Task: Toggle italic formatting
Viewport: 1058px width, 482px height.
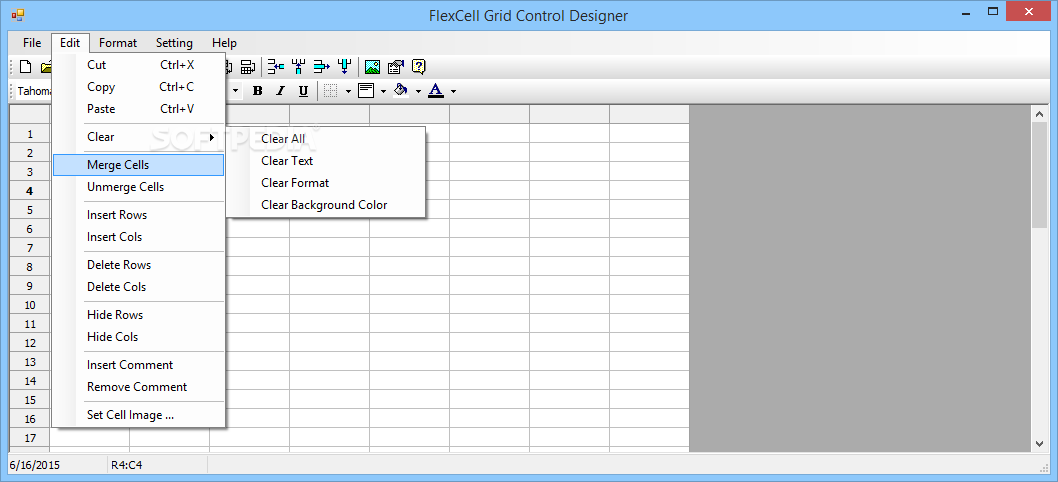Action: pyautogui.click(x=281, y=91)
